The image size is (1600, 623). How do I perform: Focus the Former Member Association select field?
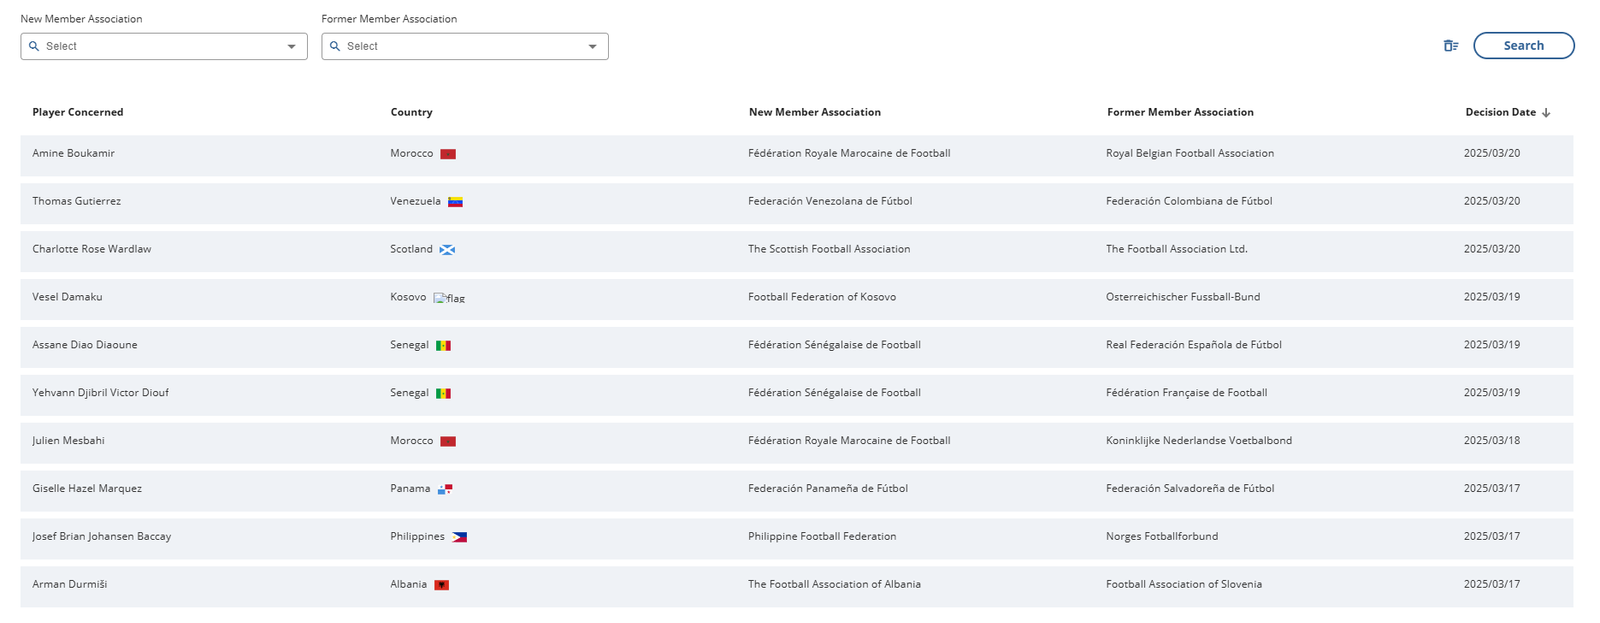tap(465, 46)
